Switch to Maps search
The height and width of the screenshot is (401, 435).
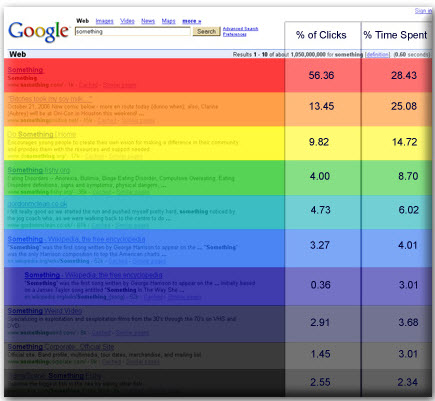[x=168, y=21]
